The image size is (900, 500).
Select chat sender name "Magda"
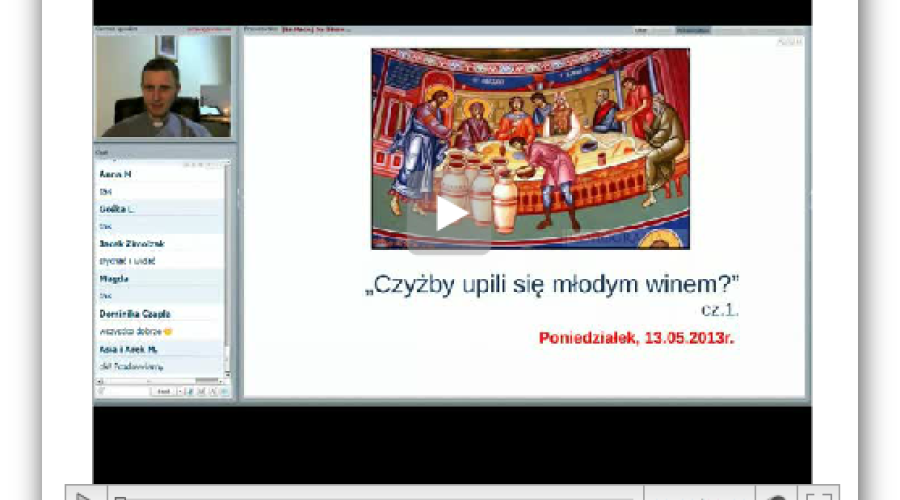[114, 278]
